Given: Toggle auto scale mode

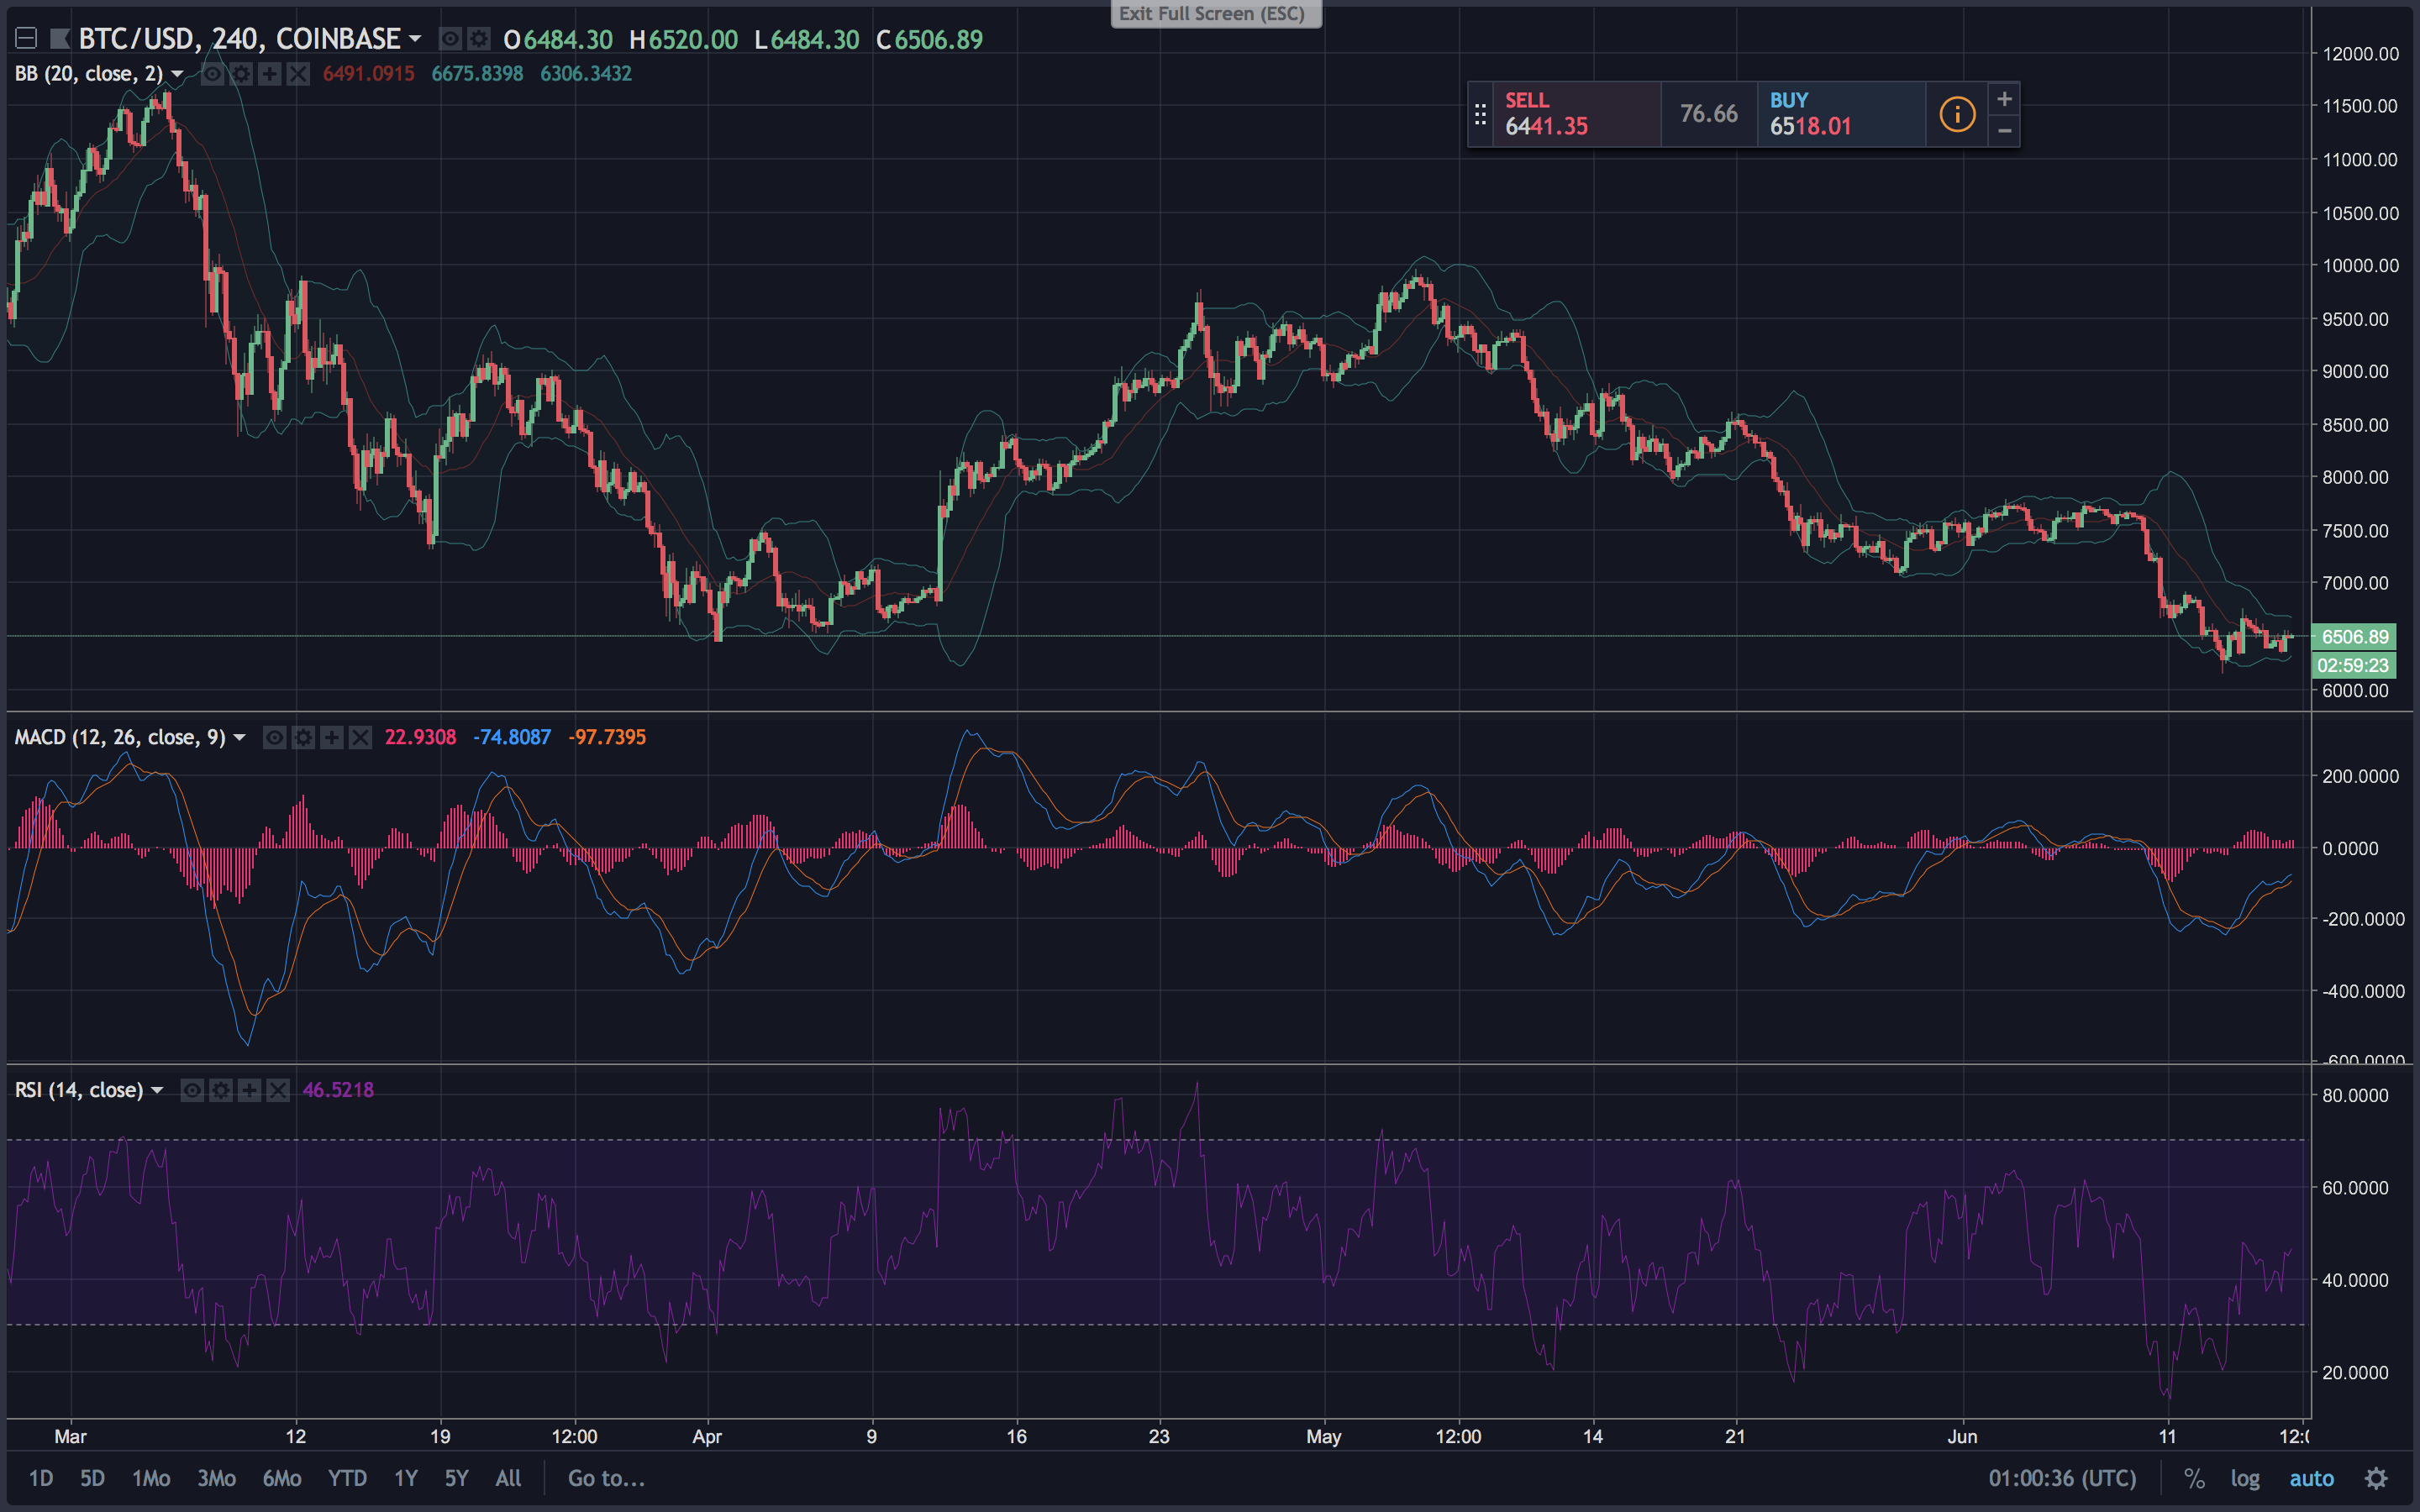Looking at the screenshot, I should tap(2311, 1478).
